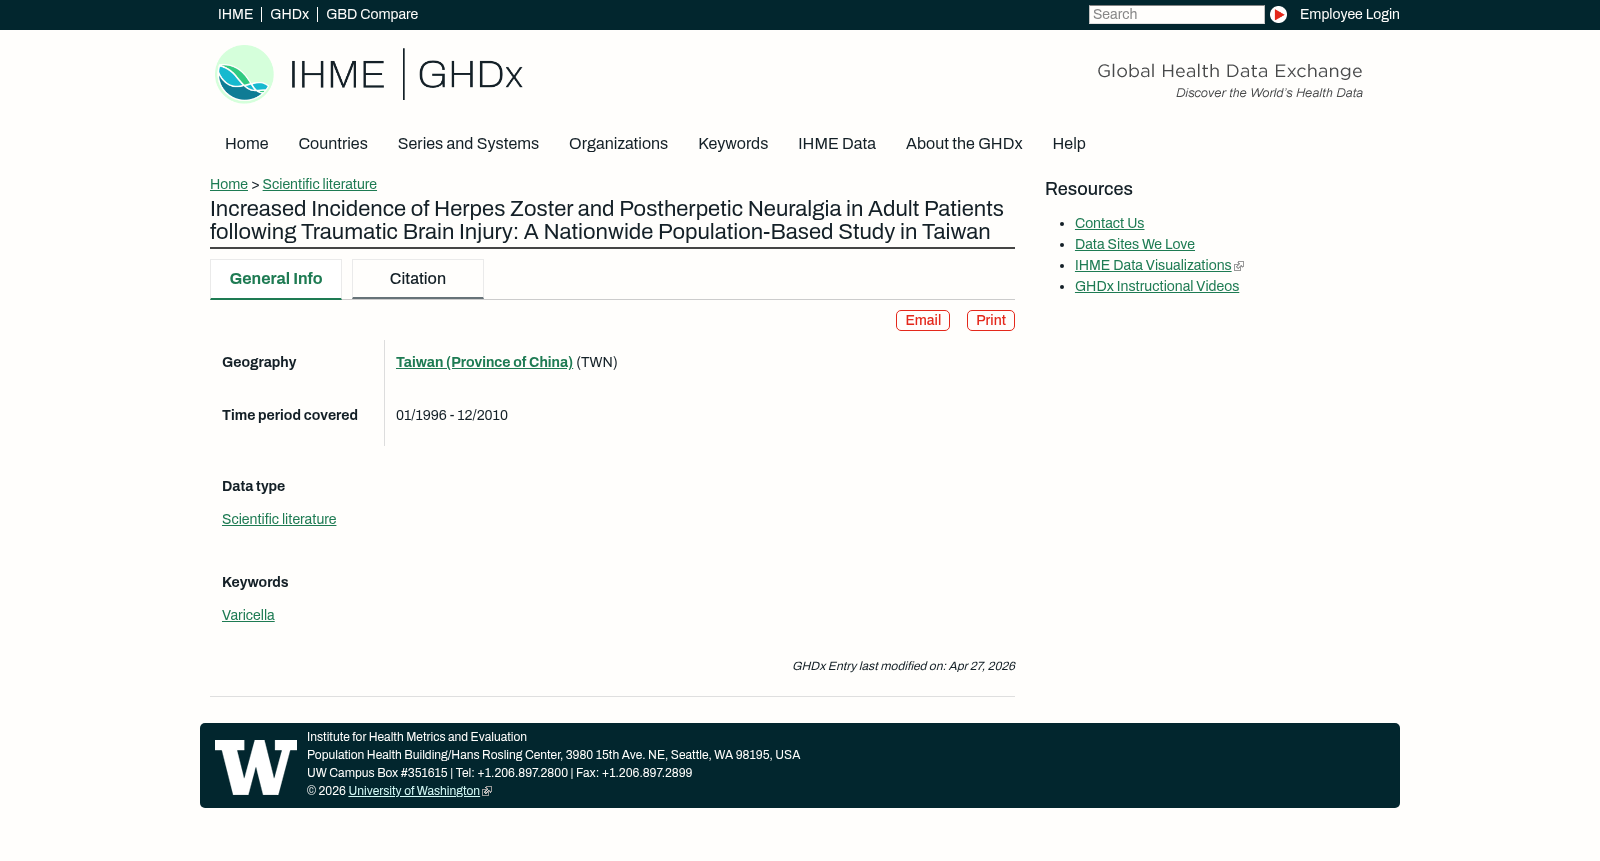The width and height of the screenshot is (1600, 861).
Task: Click the Time period covered label
Action: pyautogui.click(x=290, y=415)
